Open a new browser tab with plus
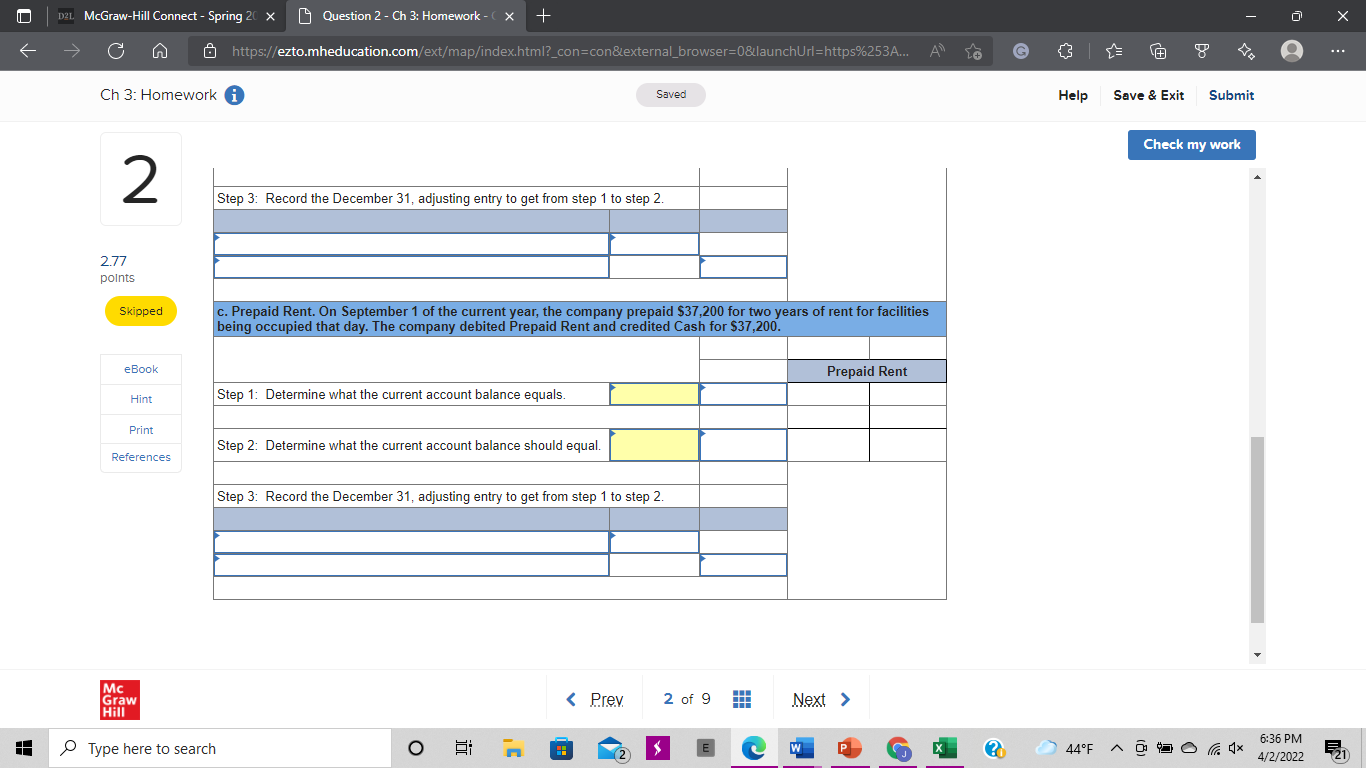 point(543,16)
